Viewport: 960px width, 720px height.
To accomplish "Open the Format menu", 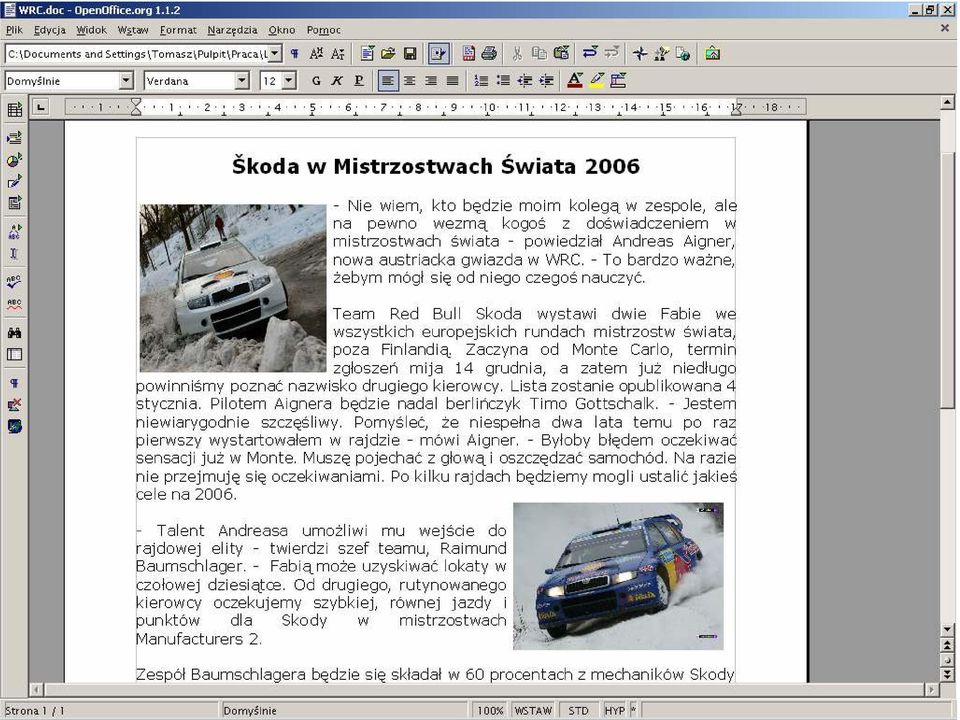I will pos(178,30).
